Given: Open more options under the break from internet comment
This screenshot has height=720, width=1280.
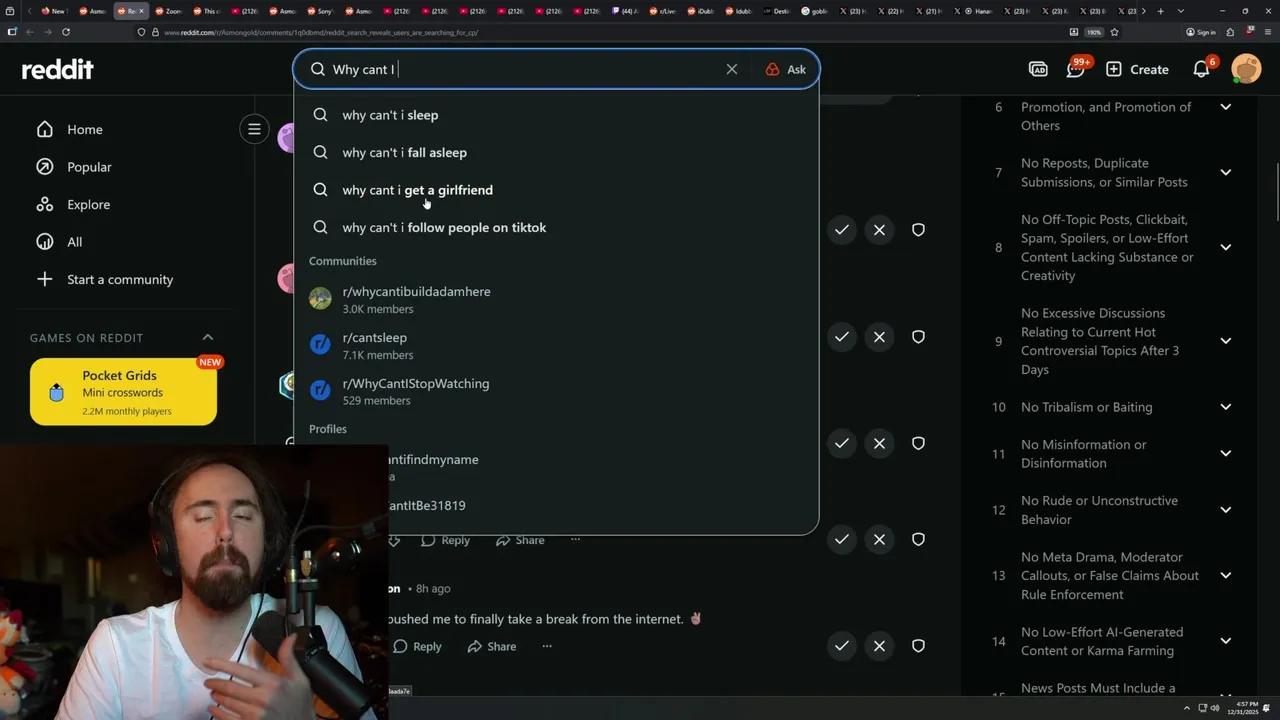Looking at the screenshot, I should (x=547, y=647).
